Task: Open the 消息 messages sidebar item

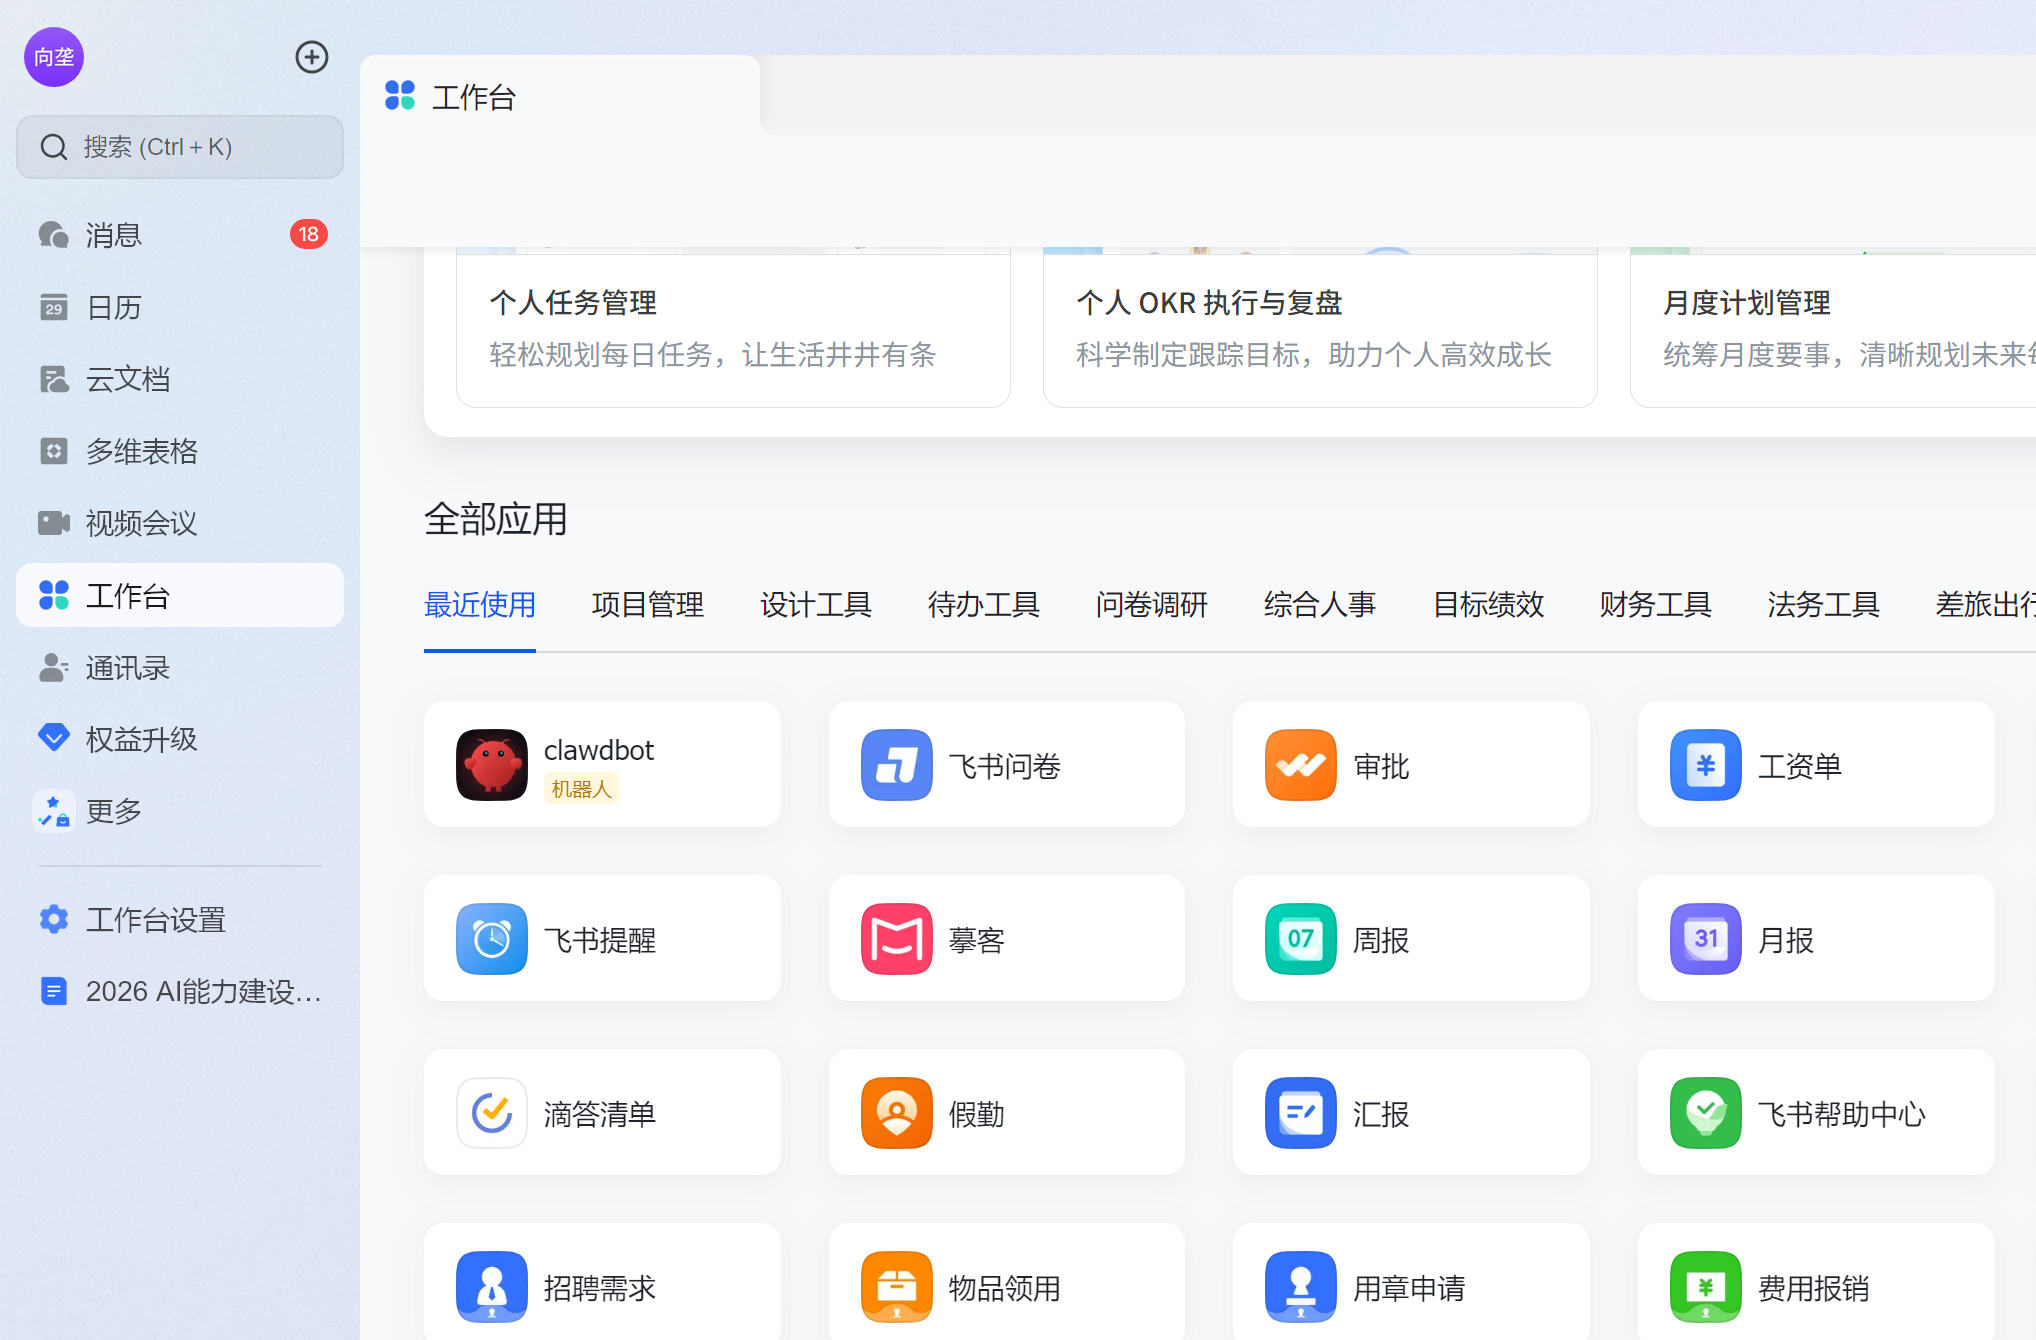Action: coord(114,235)
